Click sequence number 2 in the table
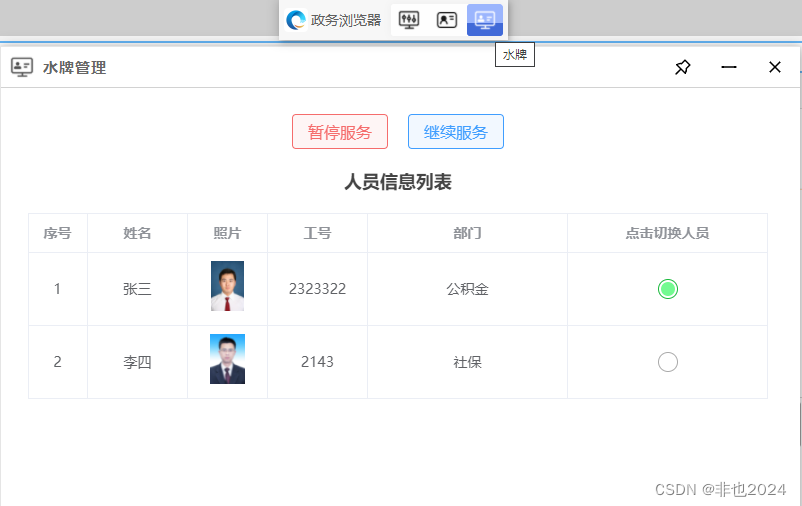Screen dimensions: 802x506 click(x=57, y=362)
